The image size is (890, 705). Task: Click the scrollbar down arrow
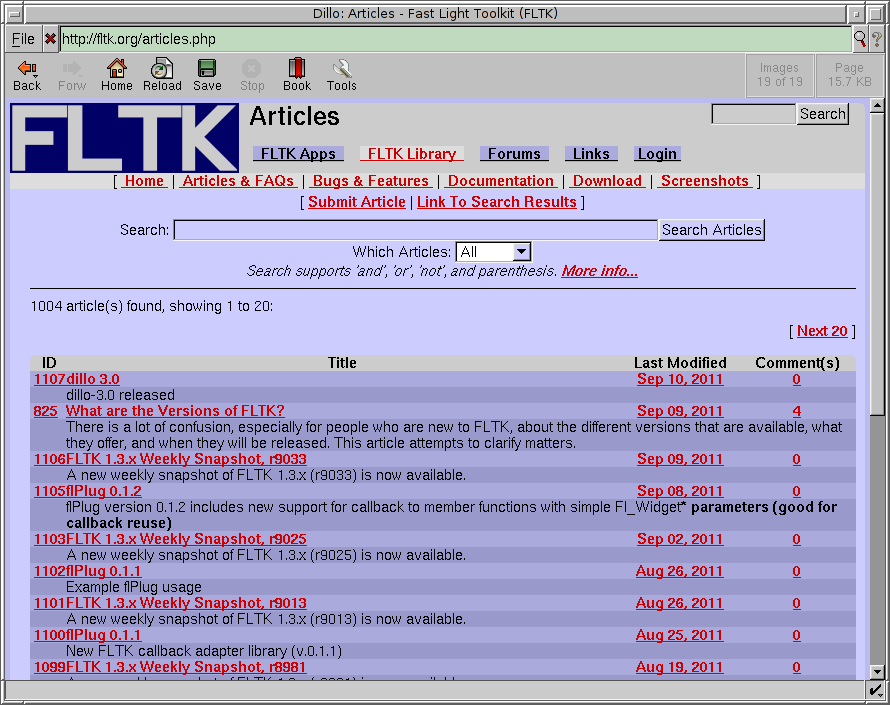(877, 672)
